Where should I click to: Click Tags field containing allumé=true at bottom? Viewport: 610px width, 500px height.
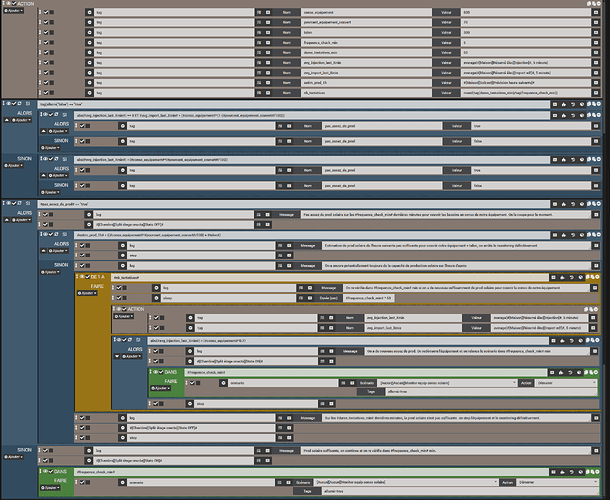click(460, 491)
